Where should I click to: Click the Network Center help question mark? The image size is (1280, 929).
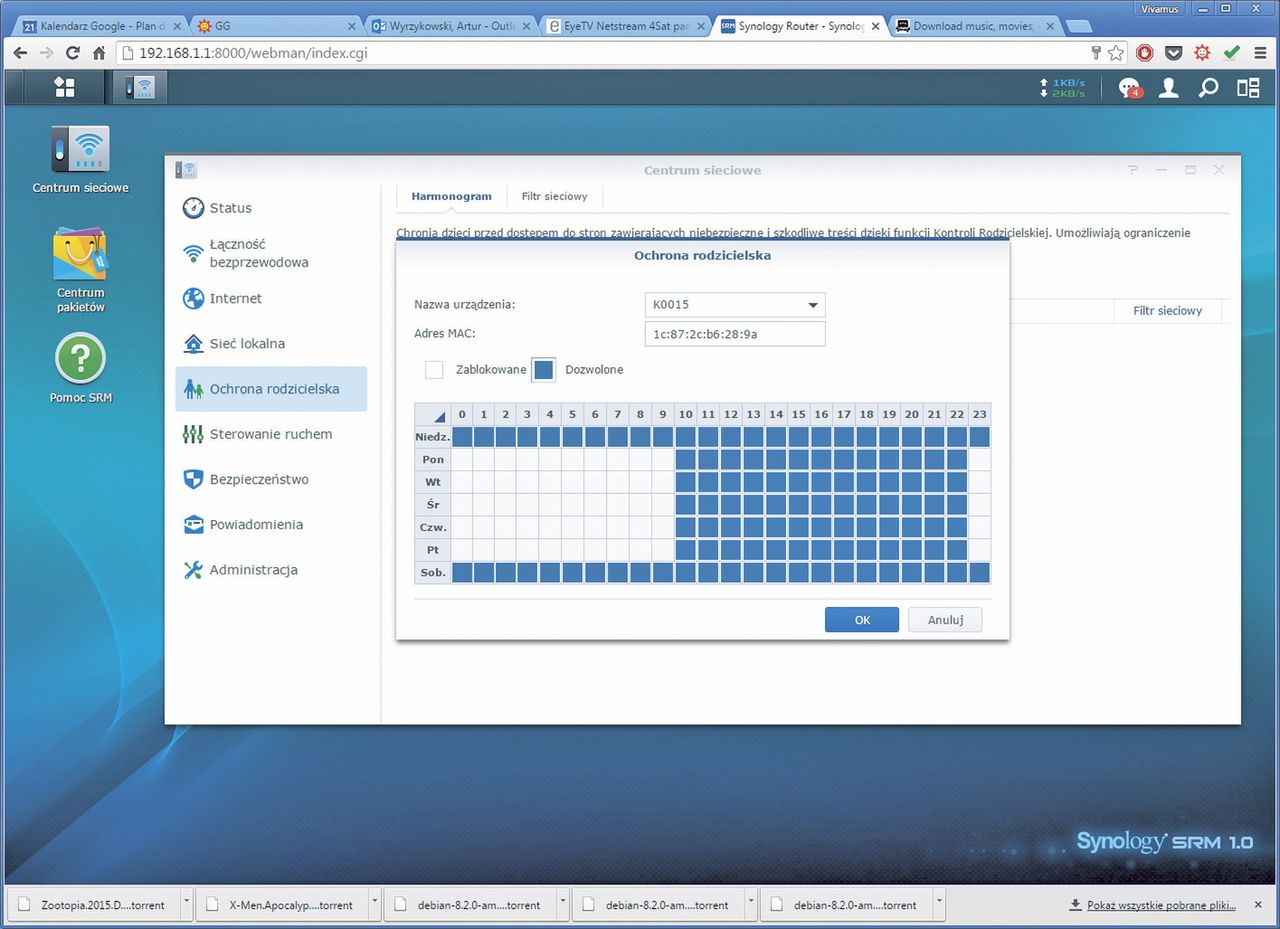[1133, 170]
